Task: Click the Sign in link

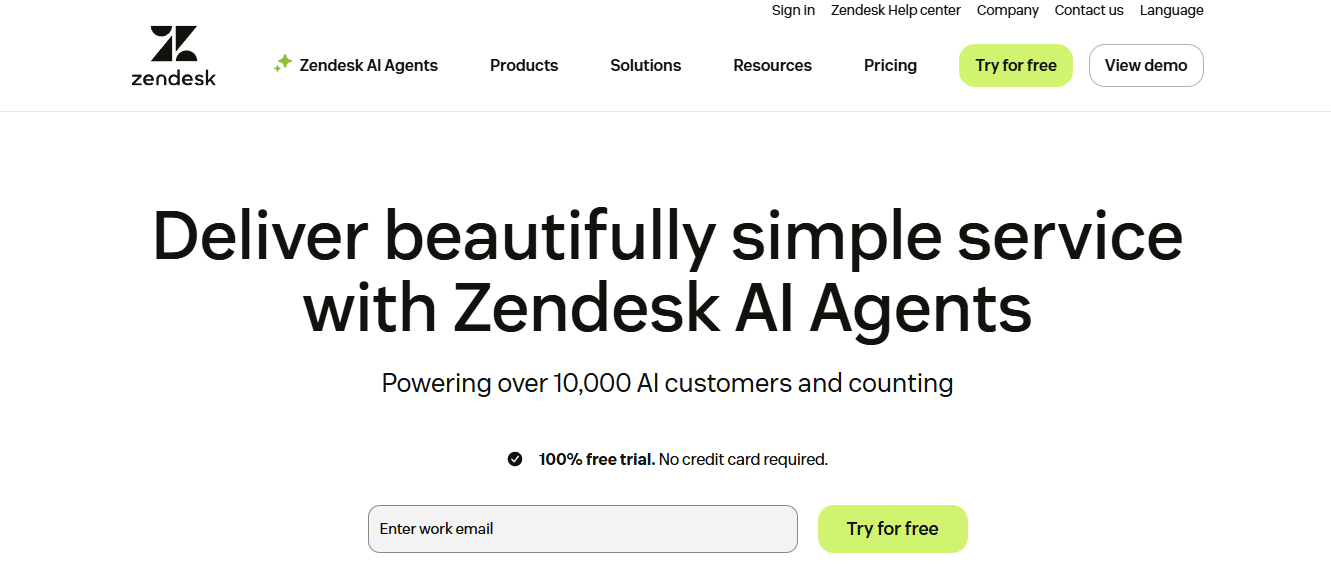Action: (793, 10)
